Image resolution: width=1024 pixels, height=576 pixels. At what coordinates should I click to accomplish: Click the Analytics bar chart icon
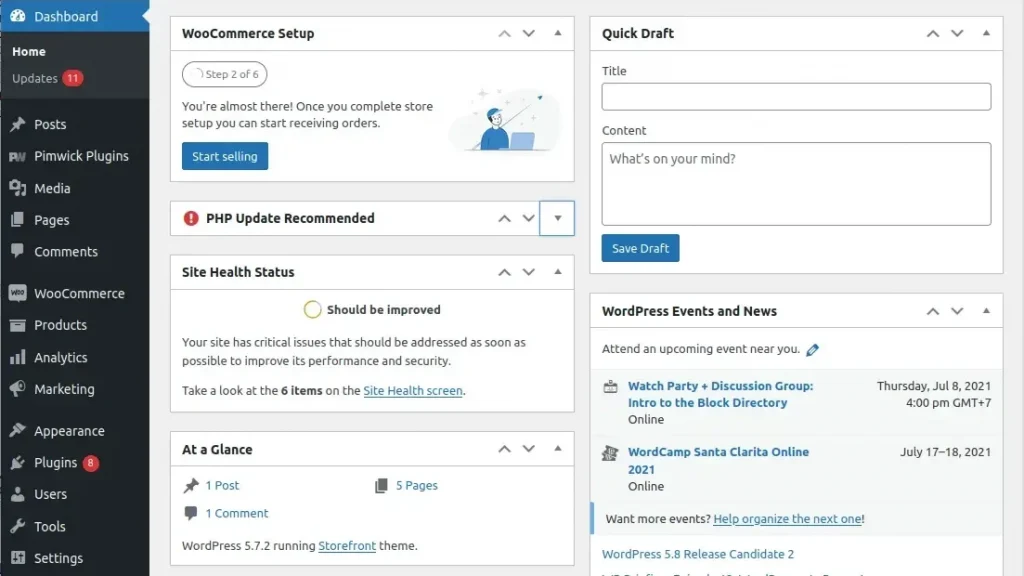click(18, 357)
